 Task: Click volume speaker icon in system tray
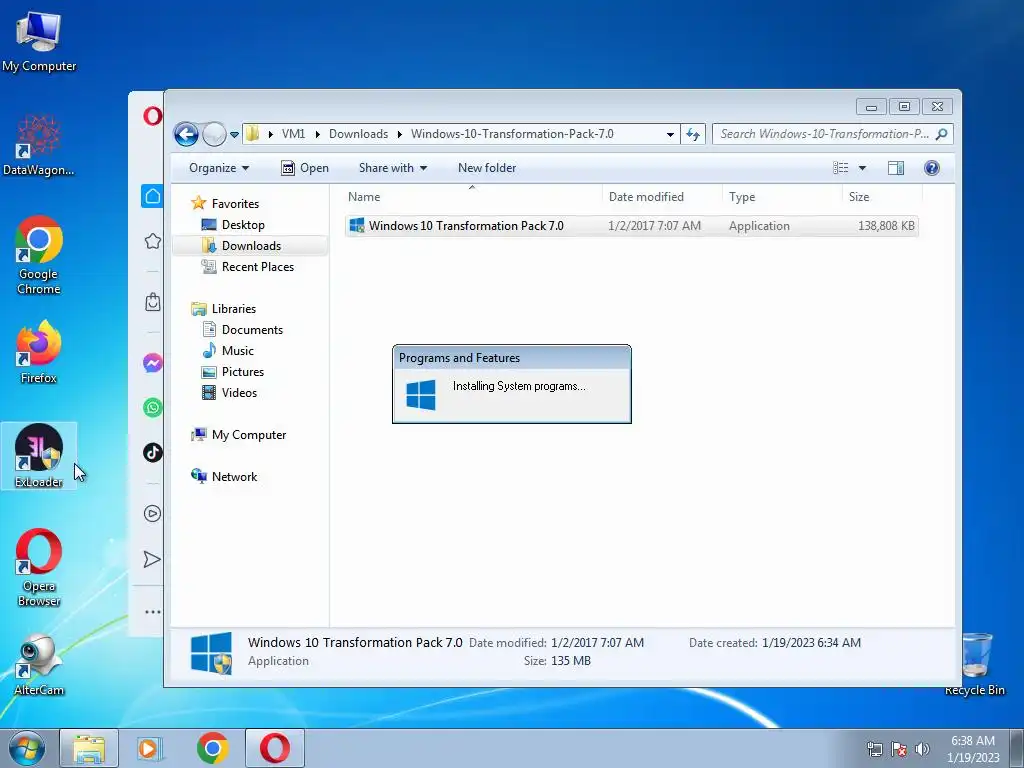(922, 749)
